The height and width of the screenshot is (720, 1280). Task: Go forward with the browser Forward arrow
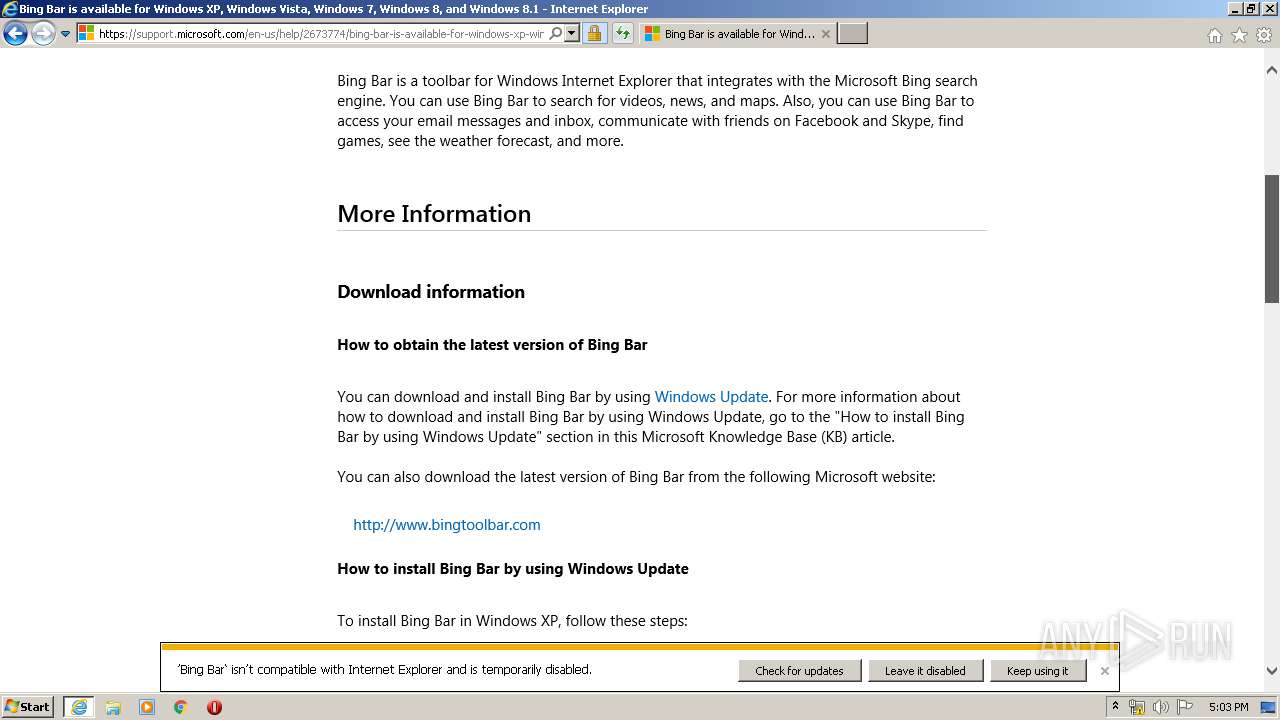(43, 34)
